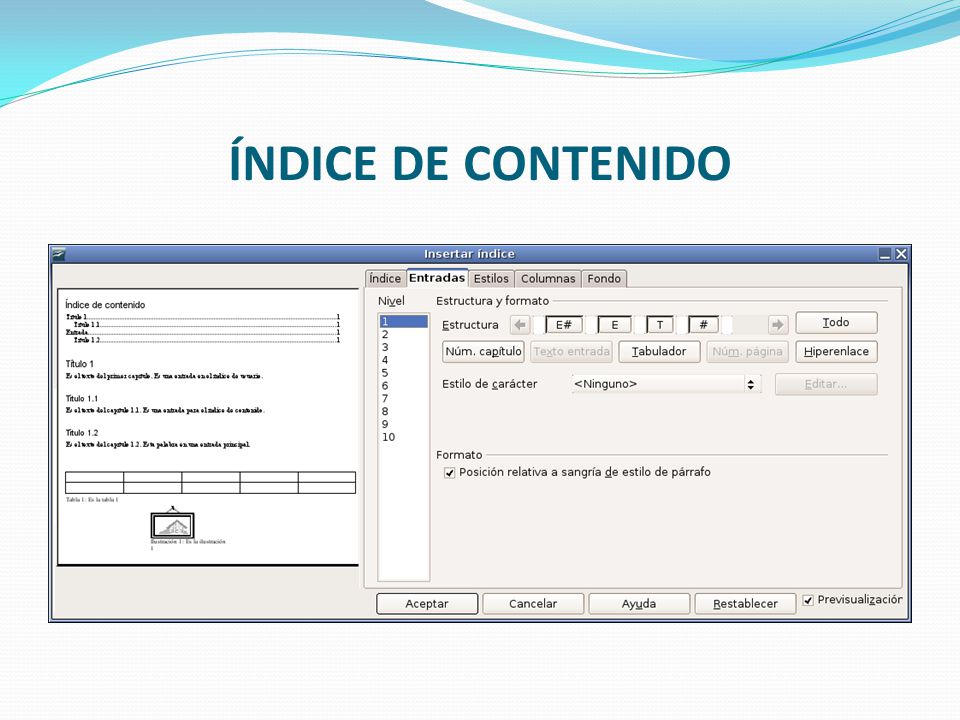This screenshot has height=720, width=960.
Task: Select level 5 in the Nivel list
Action: [403, 373]
